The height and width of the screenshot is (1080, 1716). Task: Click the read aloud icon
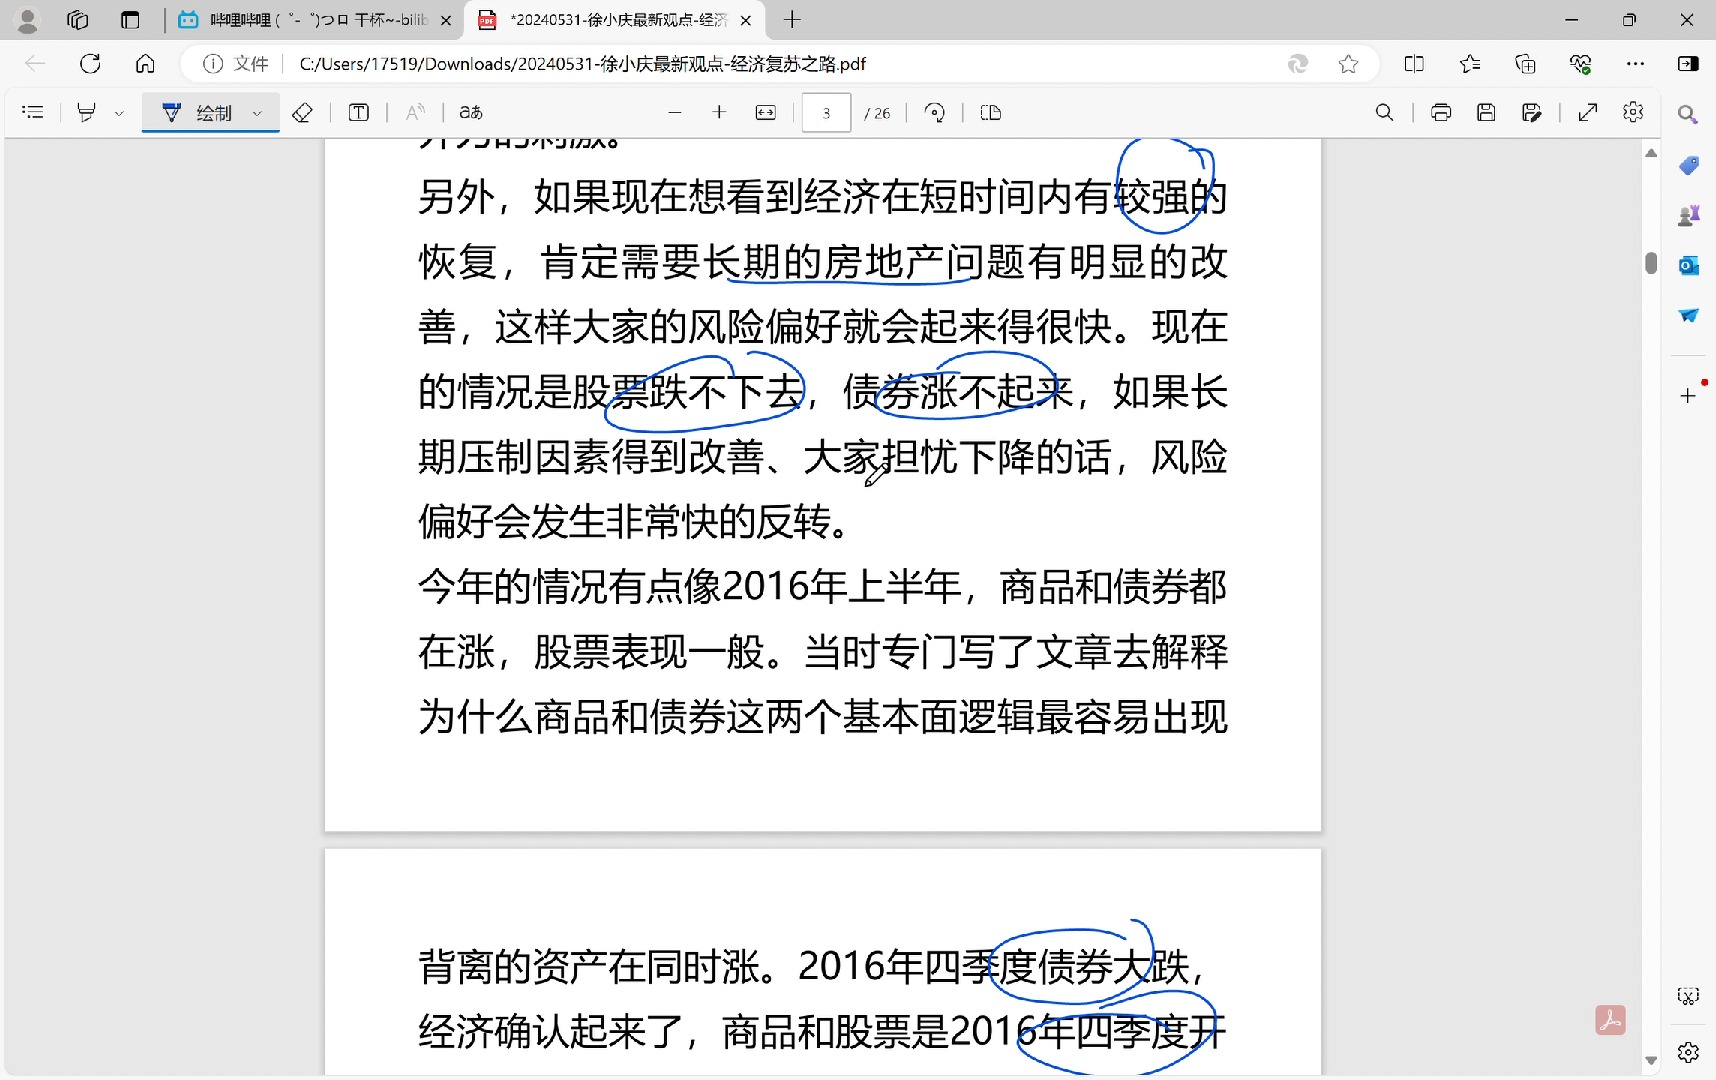click(x=415, y=112)
